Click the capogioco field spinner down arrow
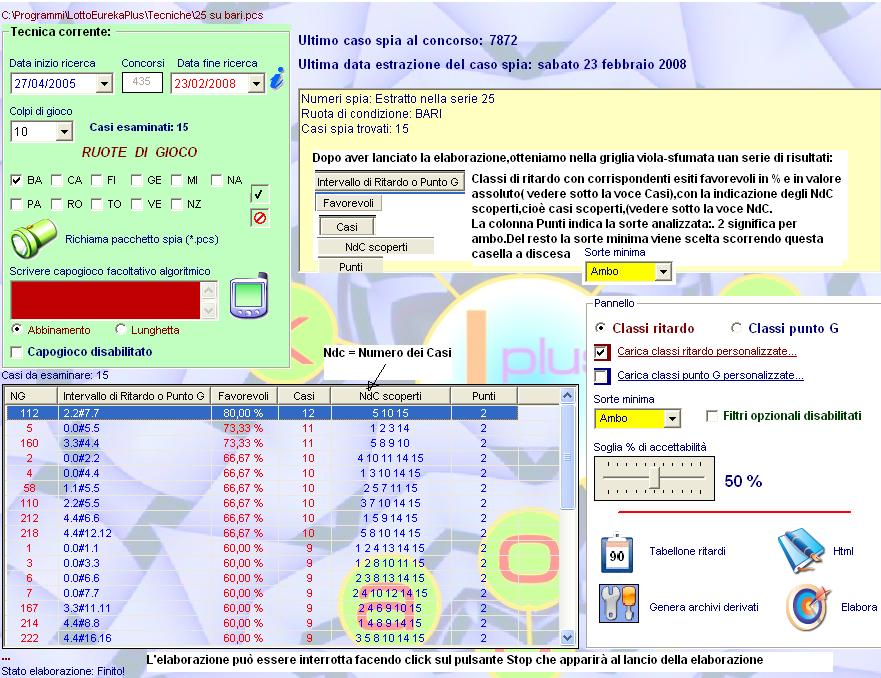 pos(208,310)
